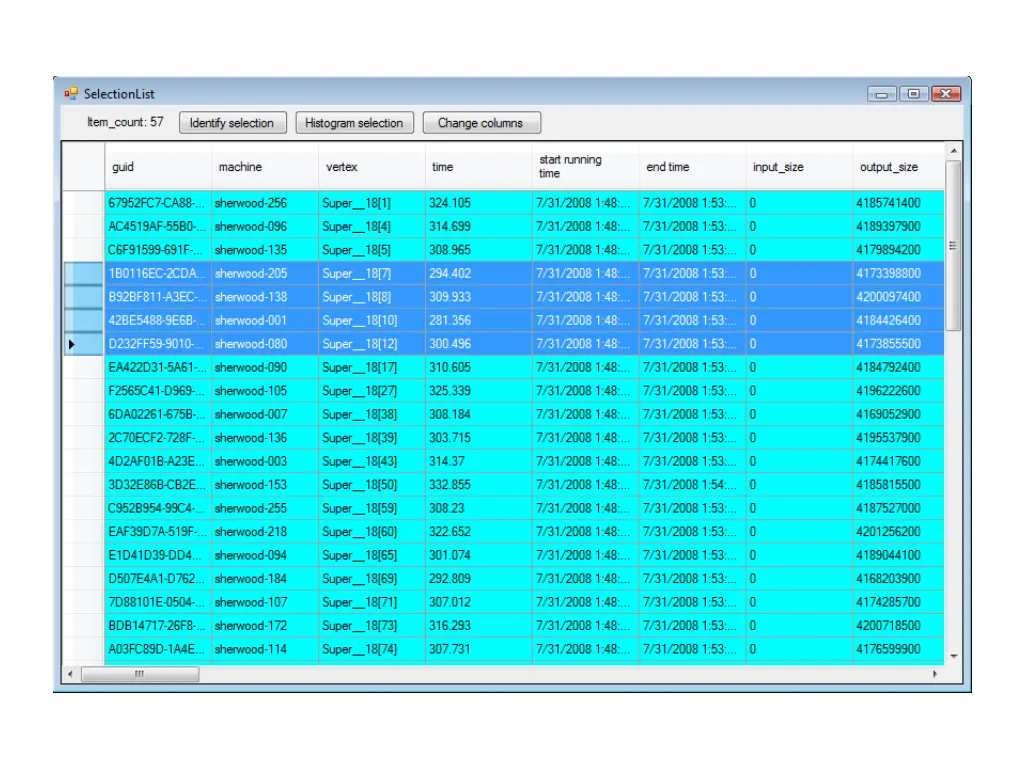Screen dimensions: 1024x768
Task: Click the vertical scrollbar up arrow
Action: 953,151
